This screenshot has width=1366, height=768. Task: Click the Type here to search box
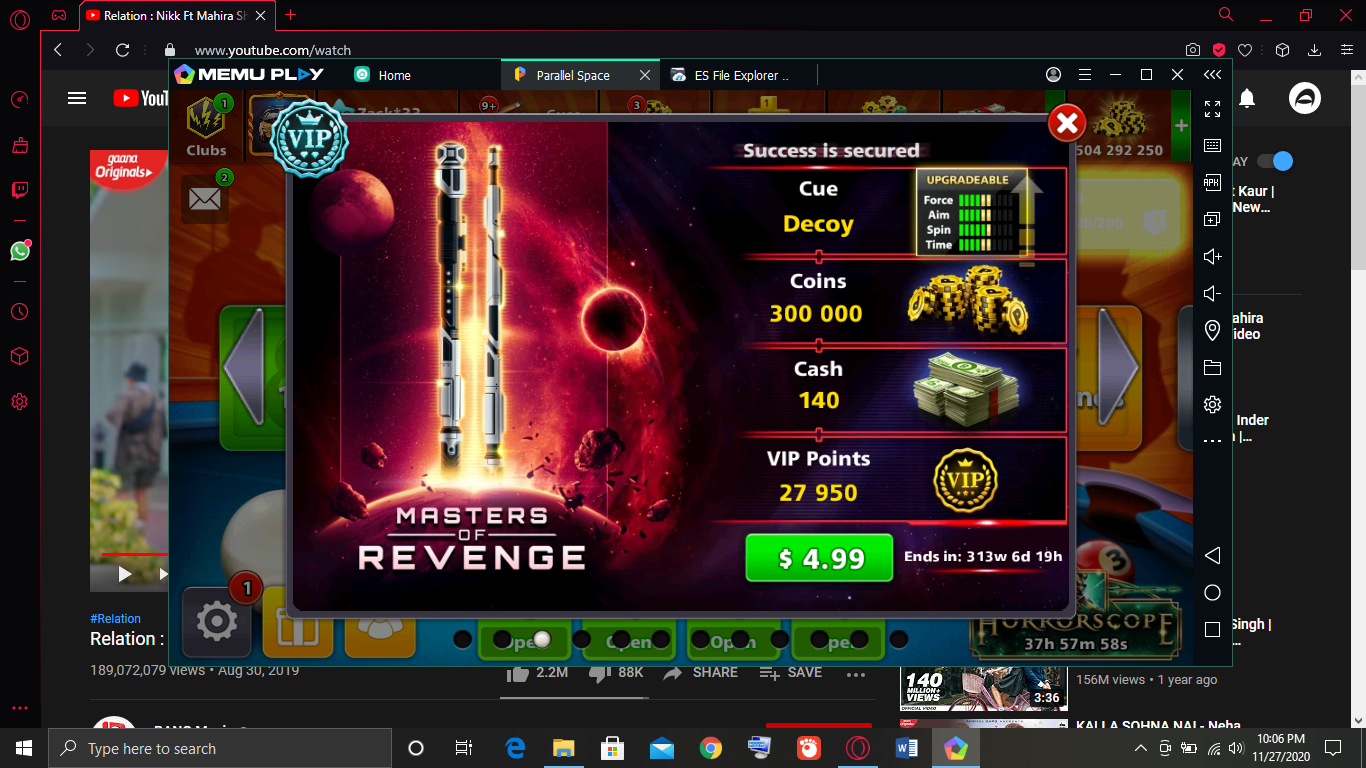coord(220,748)
